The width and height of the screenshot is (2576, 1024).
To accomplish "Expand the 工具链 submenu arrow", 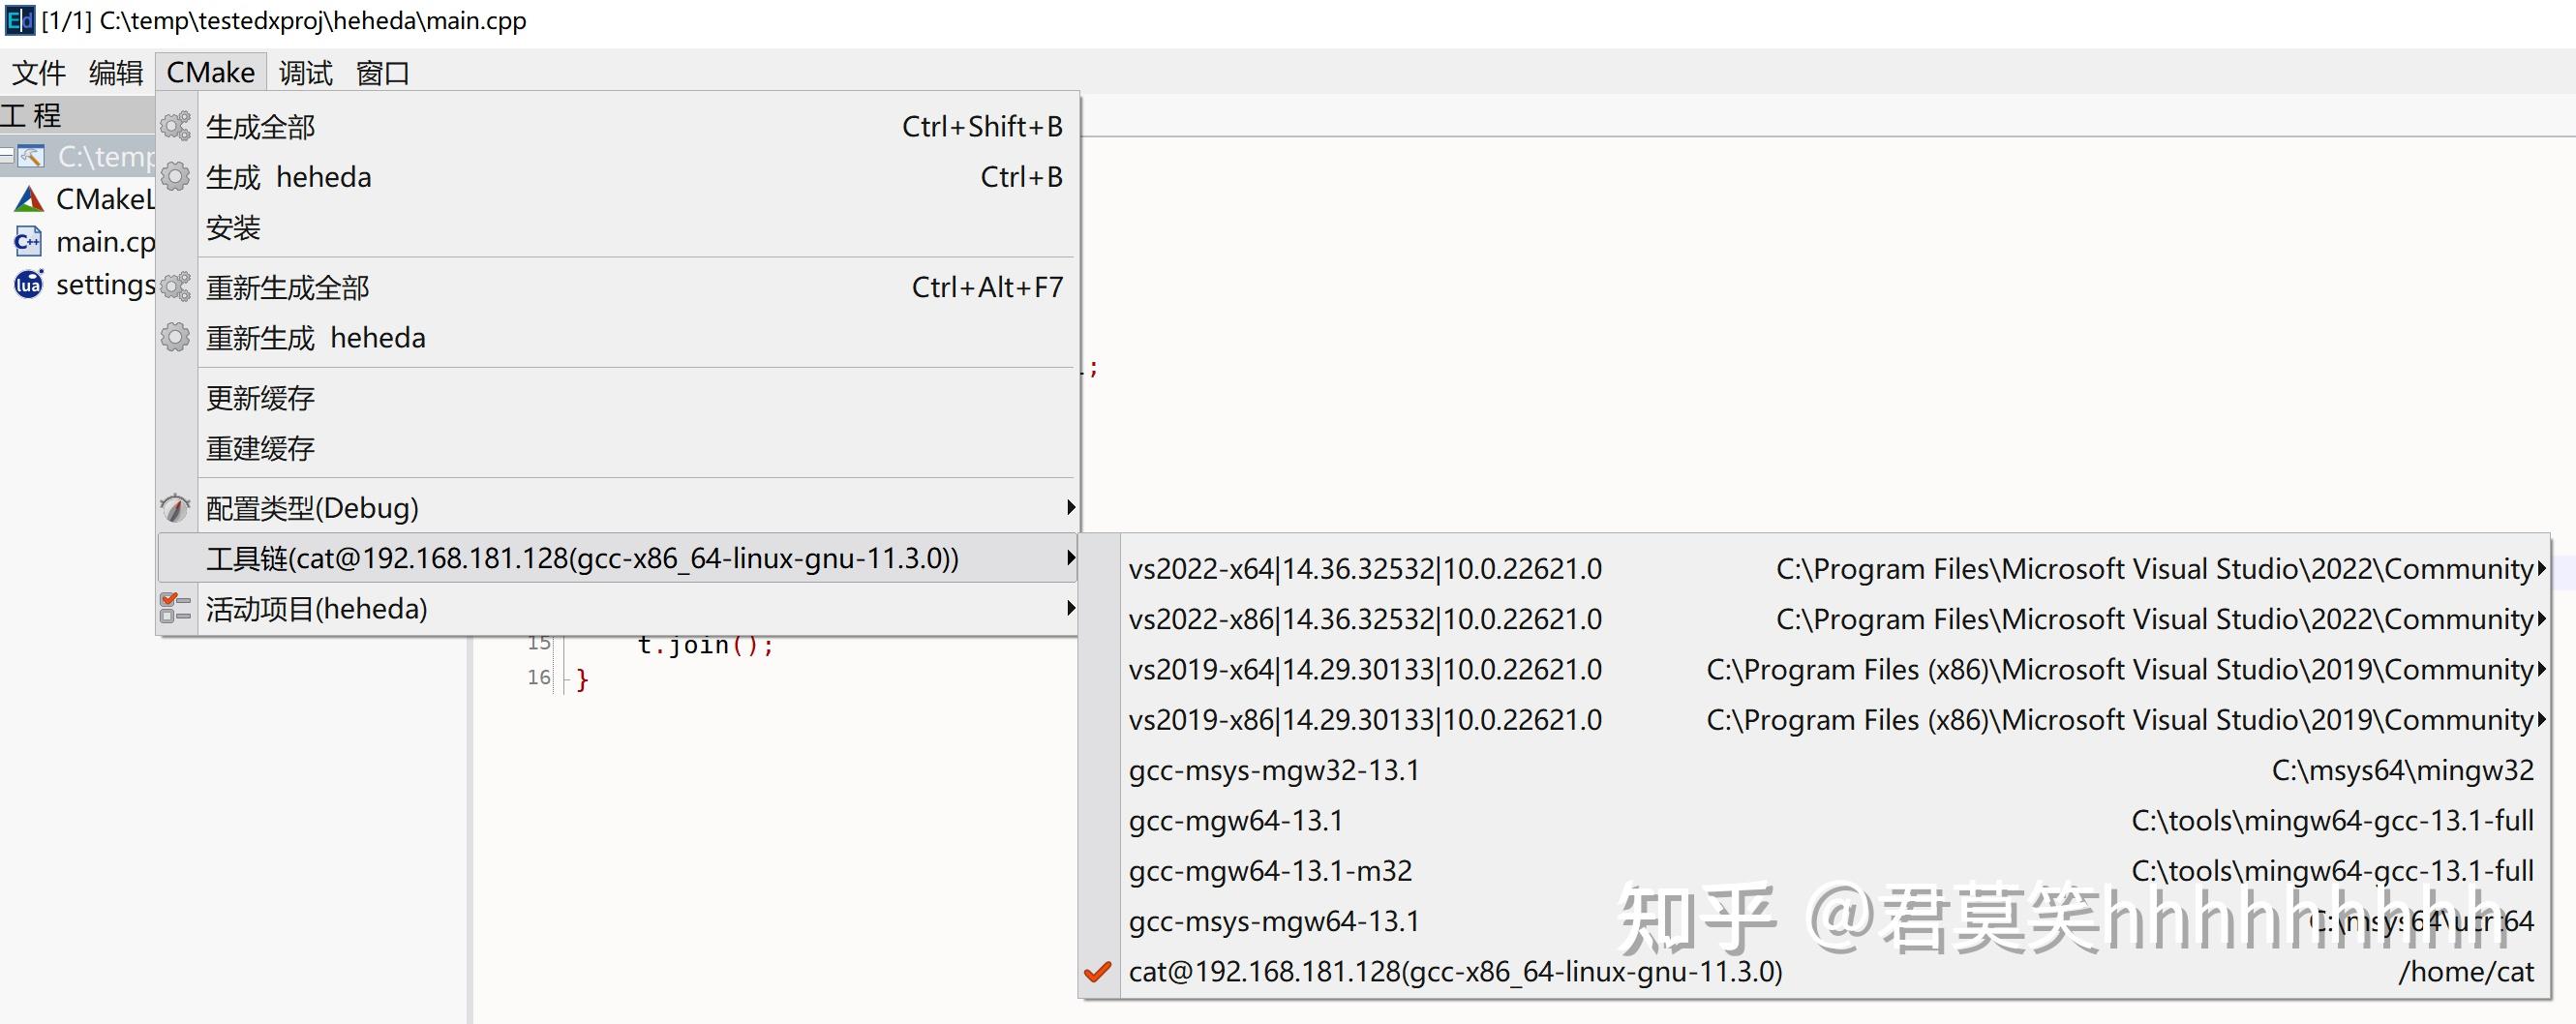I will [1071, 558].
